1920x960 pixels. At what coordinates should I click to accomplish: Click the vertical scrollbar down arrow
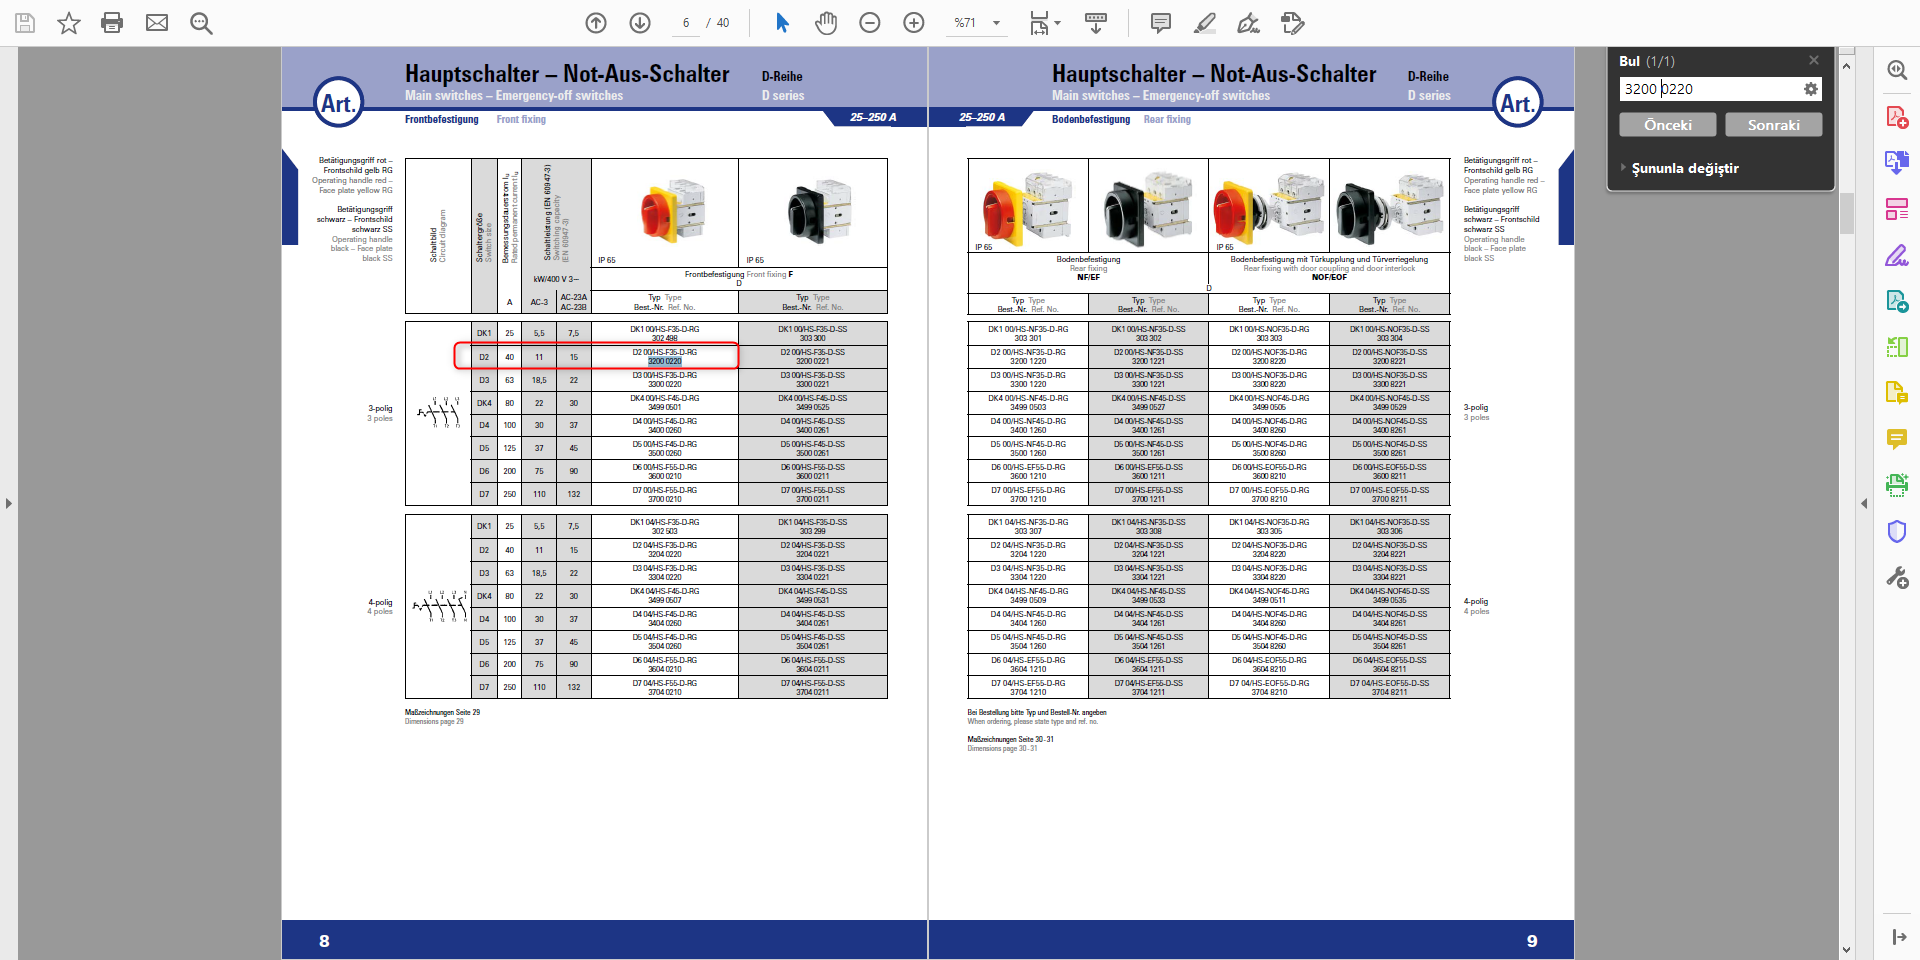[1846, 950]
